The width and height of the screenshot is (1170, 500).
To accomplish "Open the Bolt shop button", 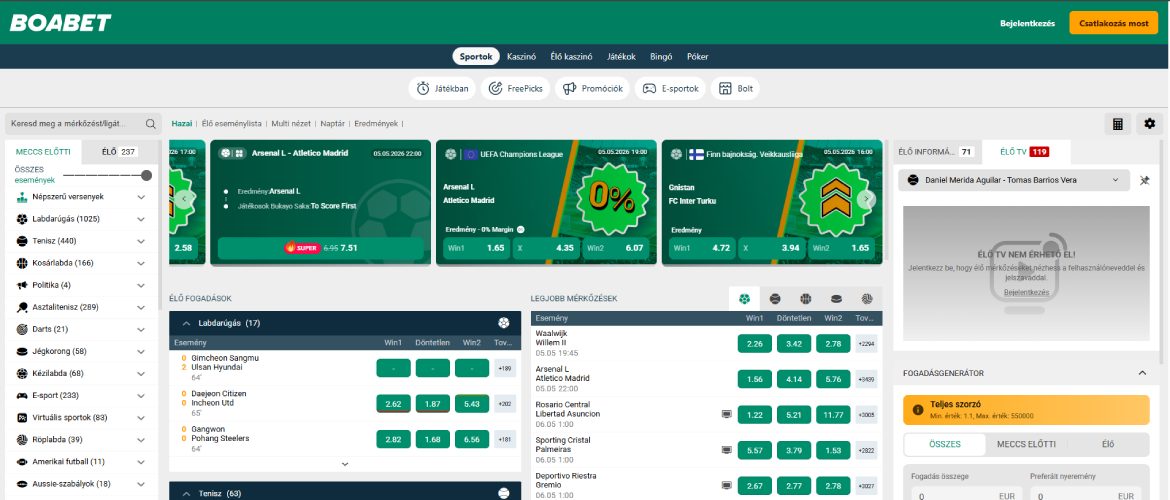I will 735,89.
